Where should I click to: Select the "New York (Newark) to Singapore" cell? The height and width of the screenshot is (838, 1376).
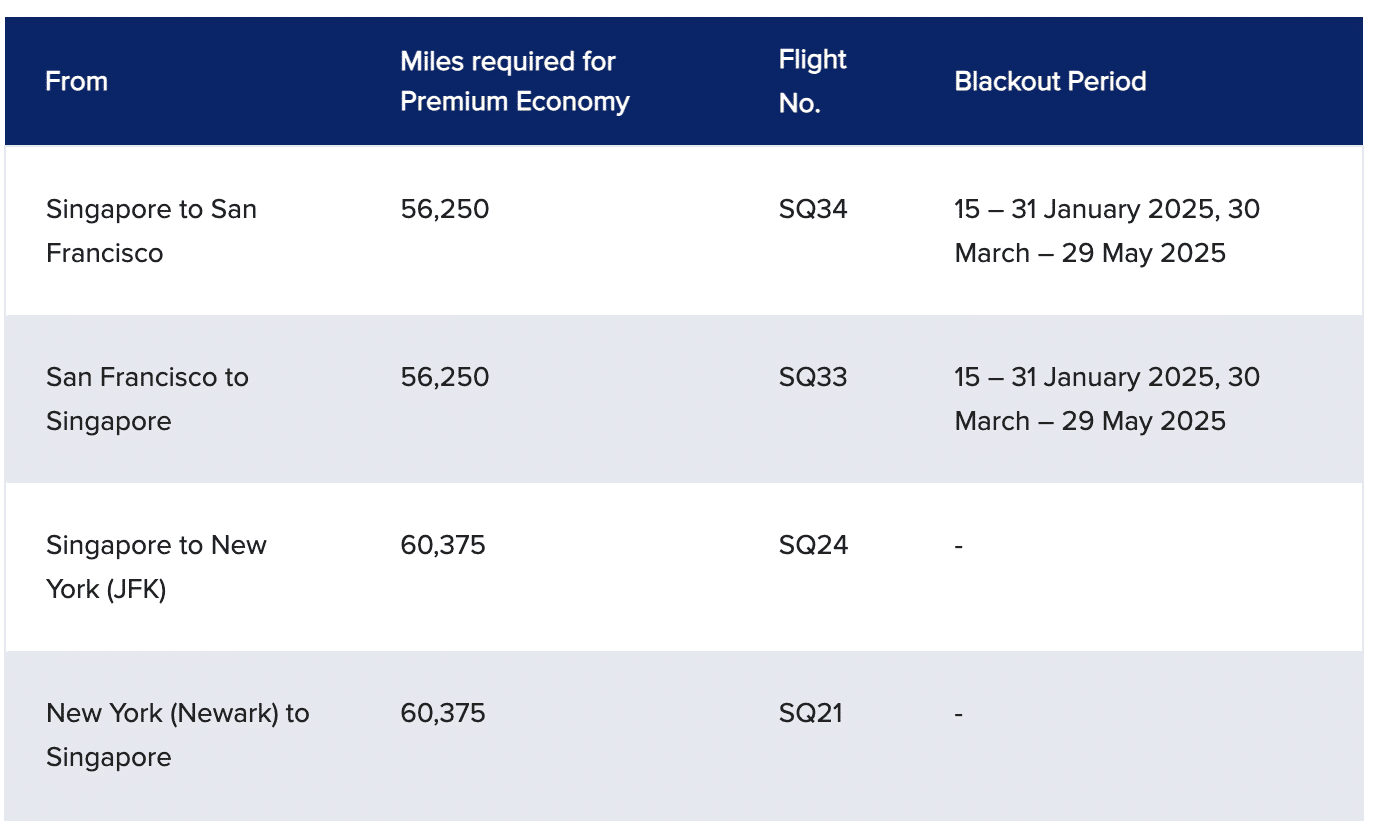coord(177,735)
